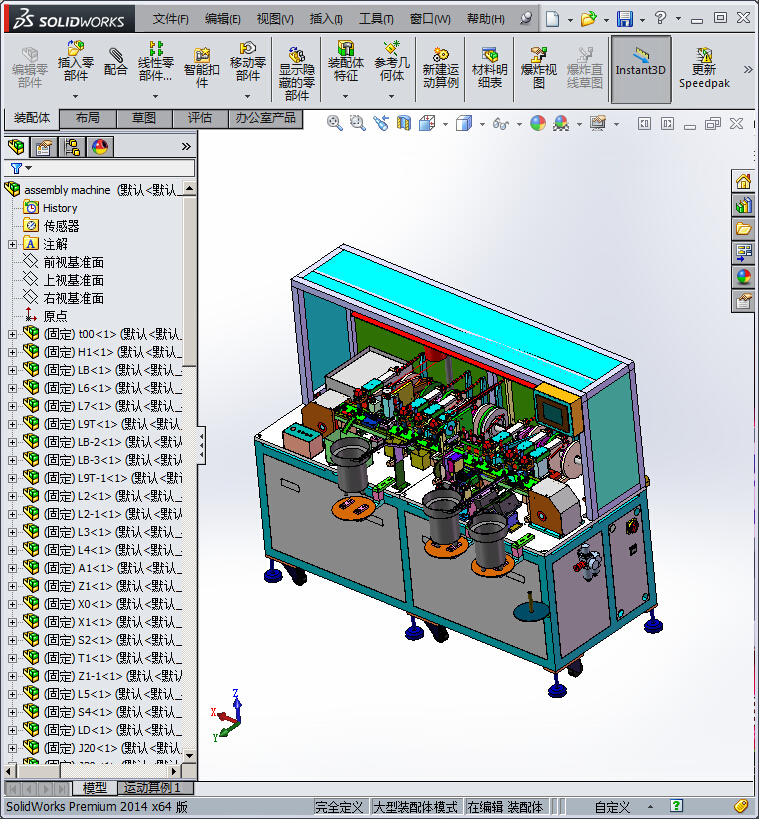The width and height of the screenshot is (759, 819).
Task: Switch to the 办公室产品 tab
Action: (265, 118)
